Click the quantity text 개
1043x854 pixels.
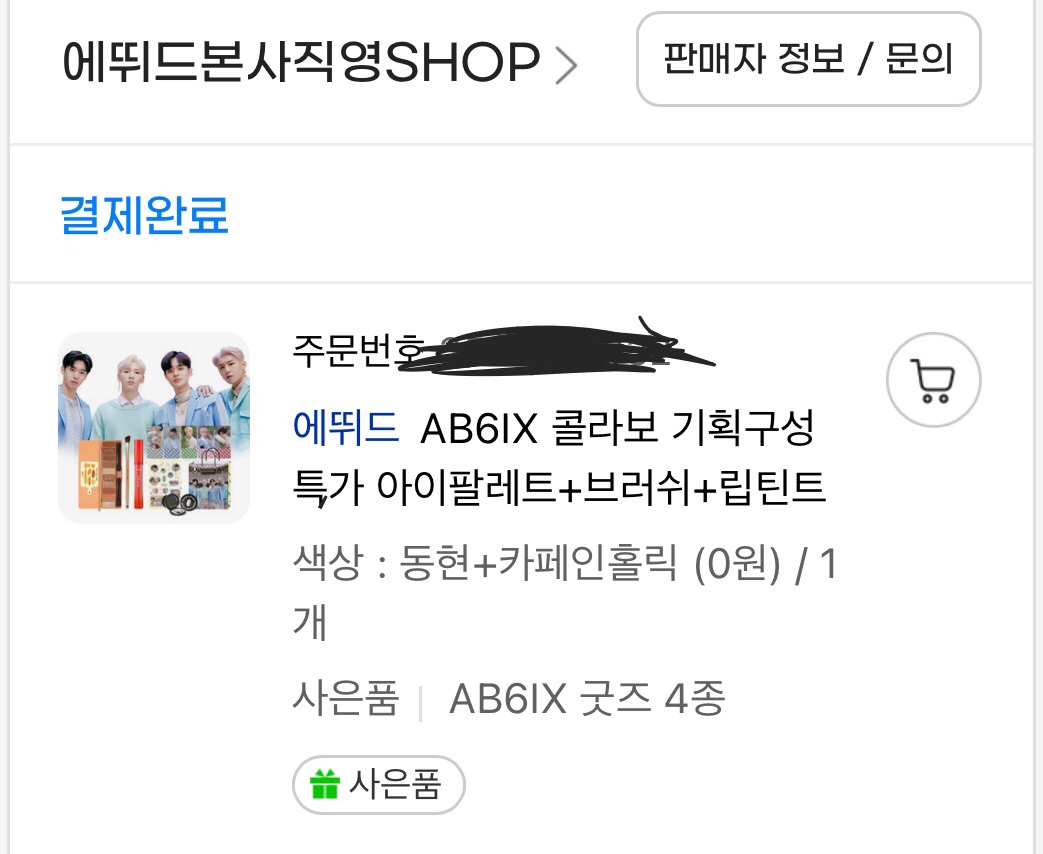click(x=310, y=622)
